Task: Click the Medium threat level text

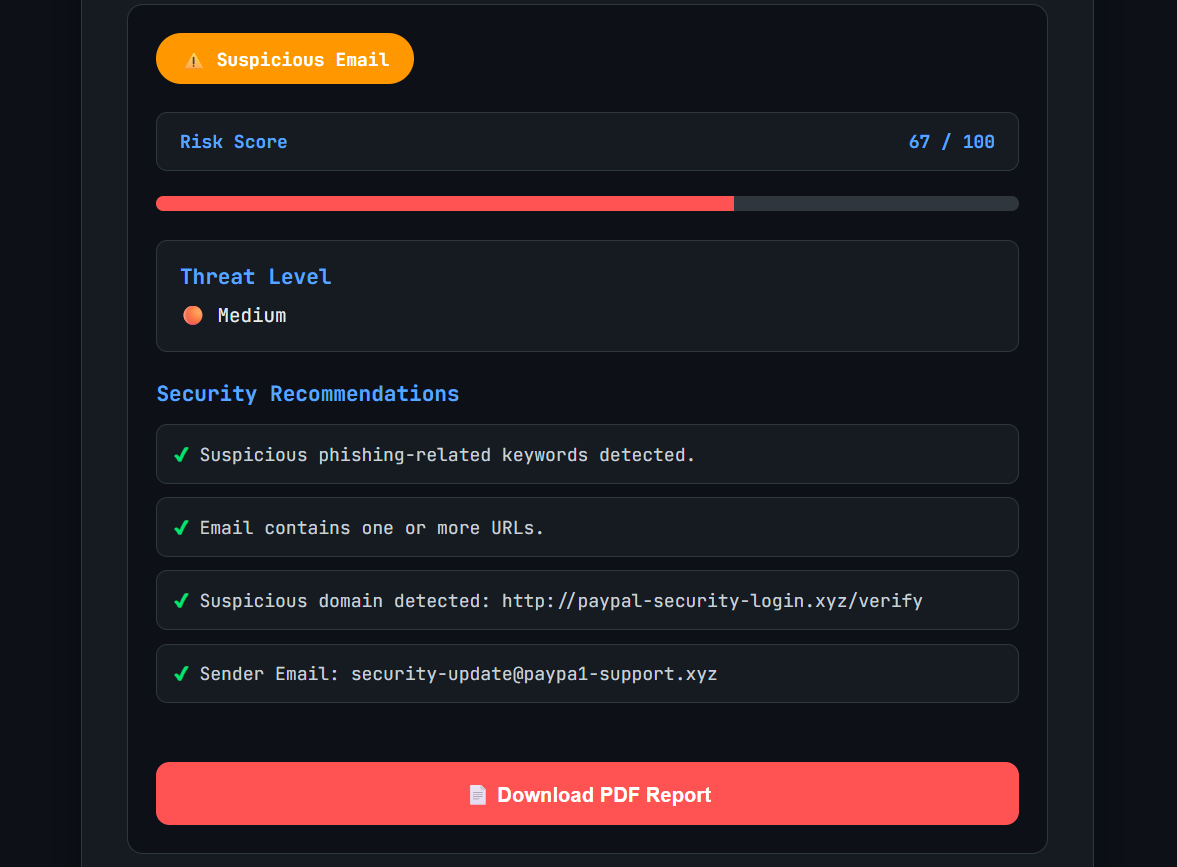Action: (x=251, y=315)
